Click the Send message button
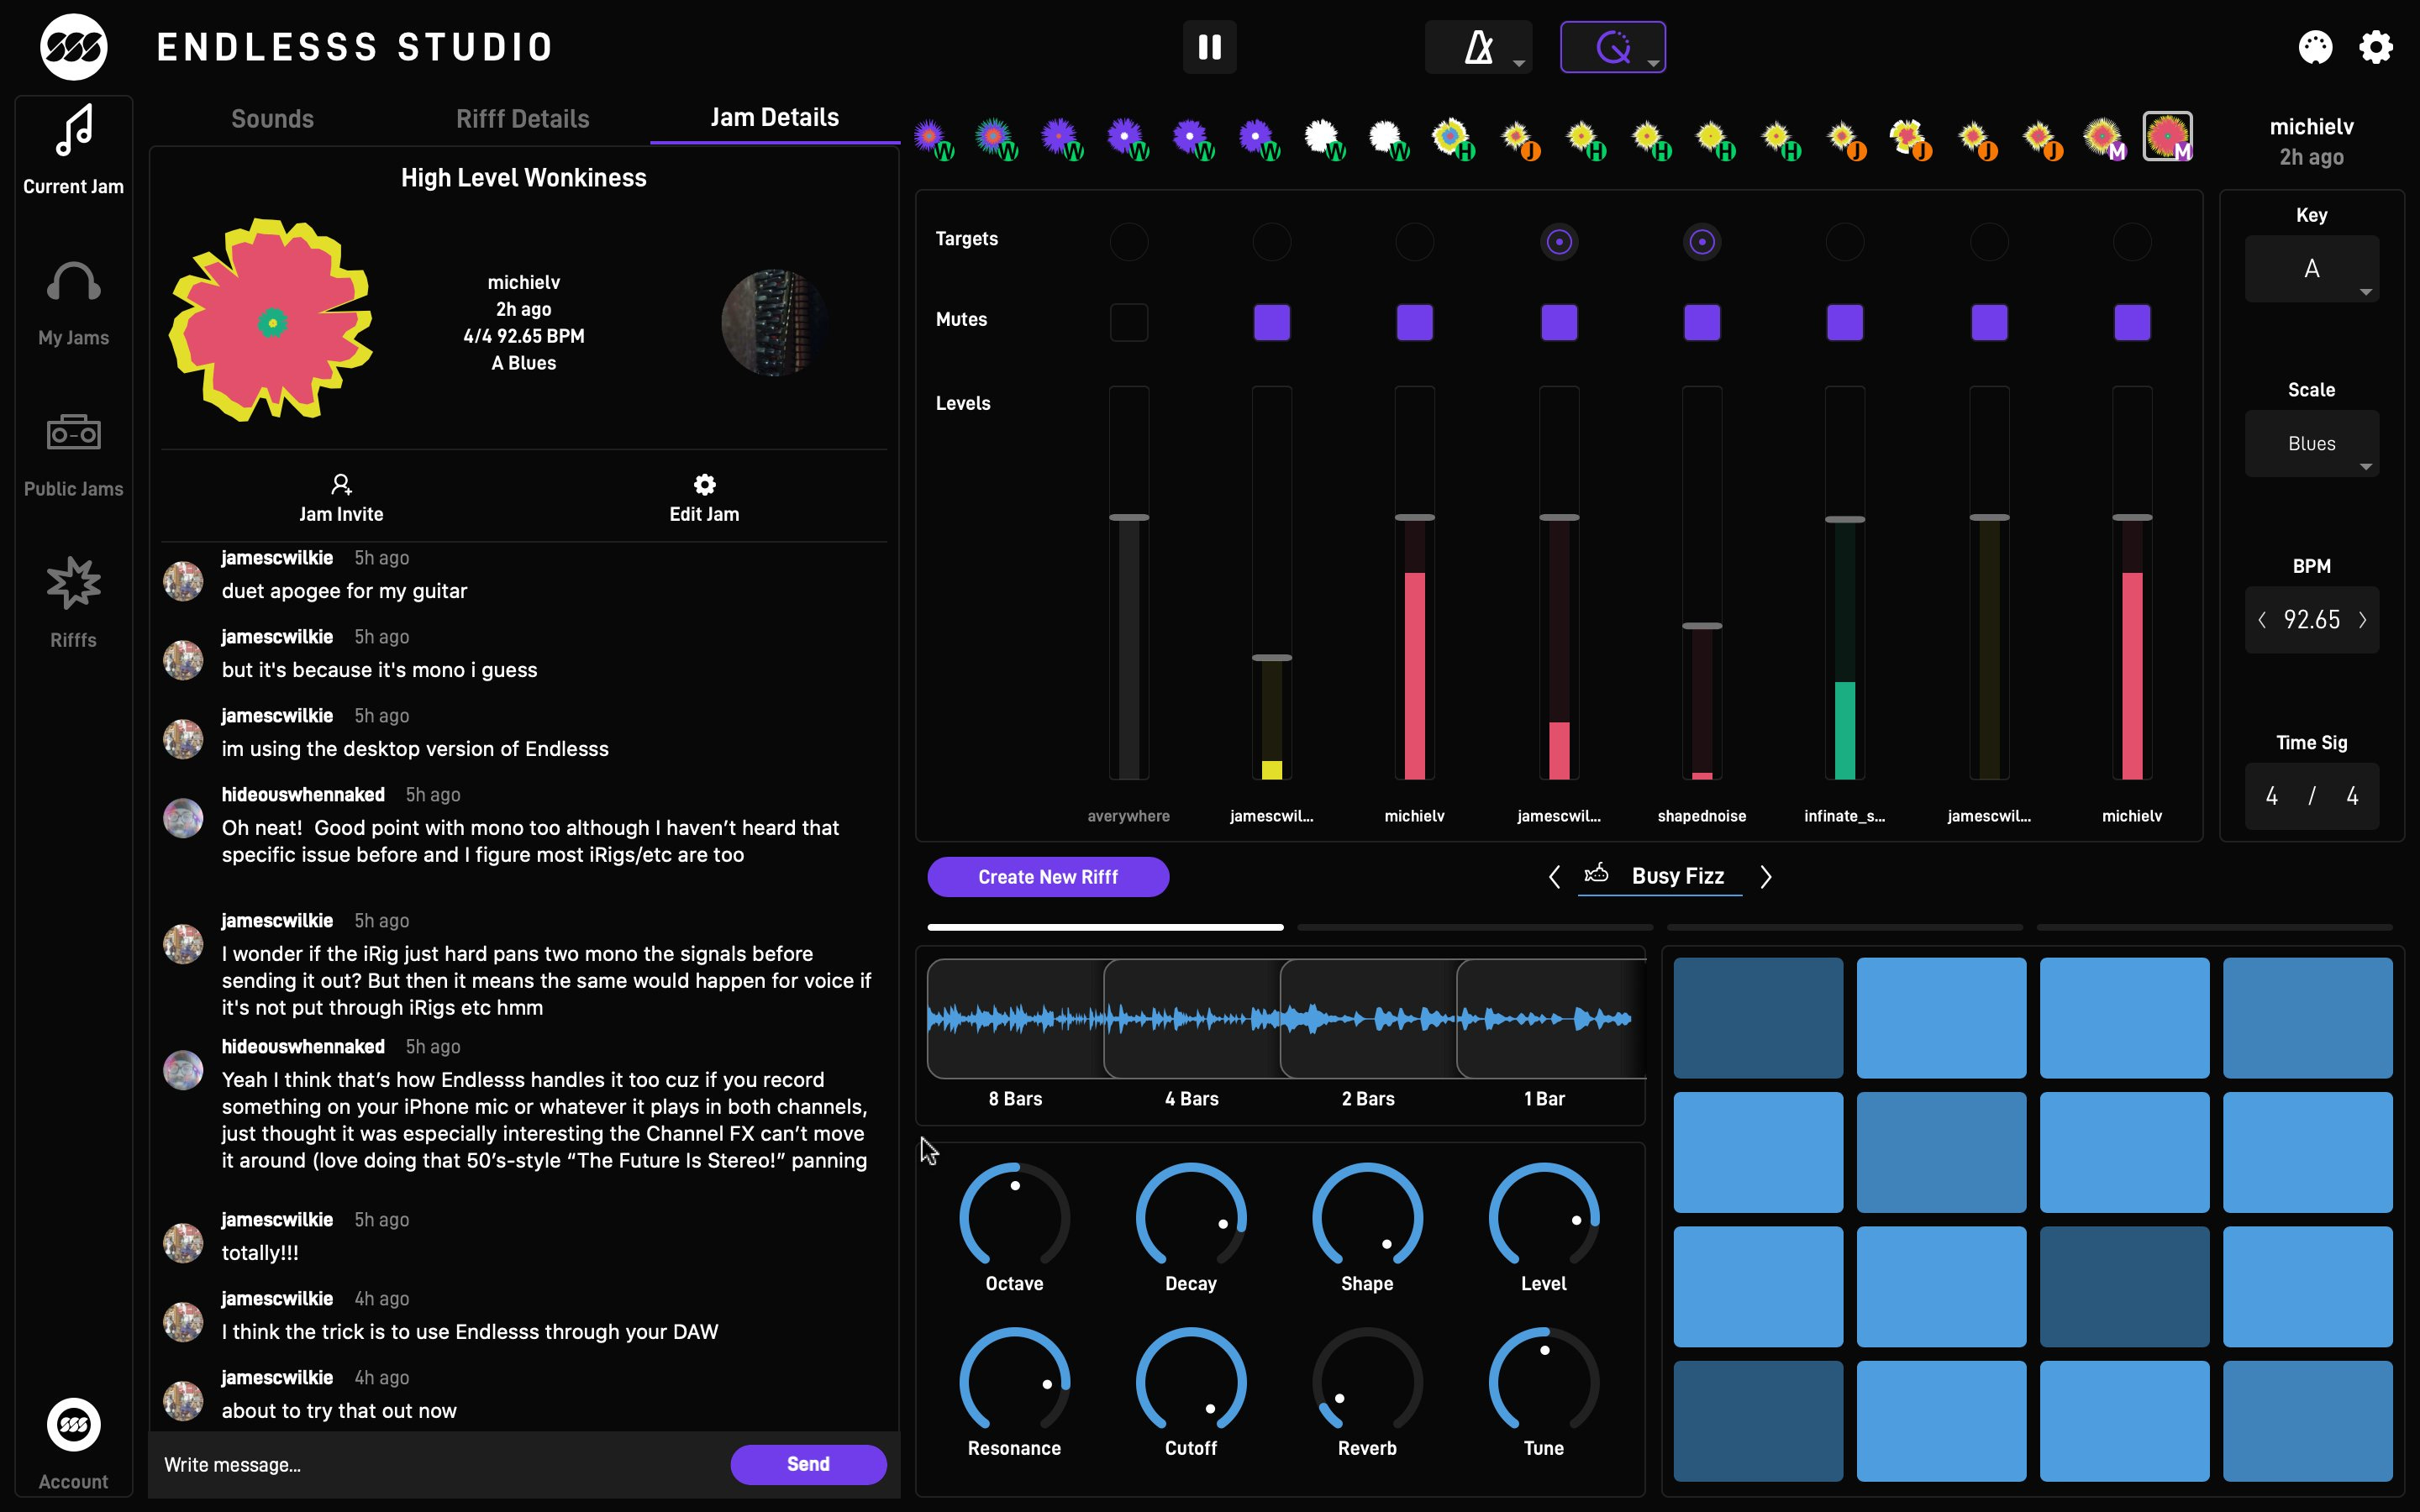 tap(808, 1464)
